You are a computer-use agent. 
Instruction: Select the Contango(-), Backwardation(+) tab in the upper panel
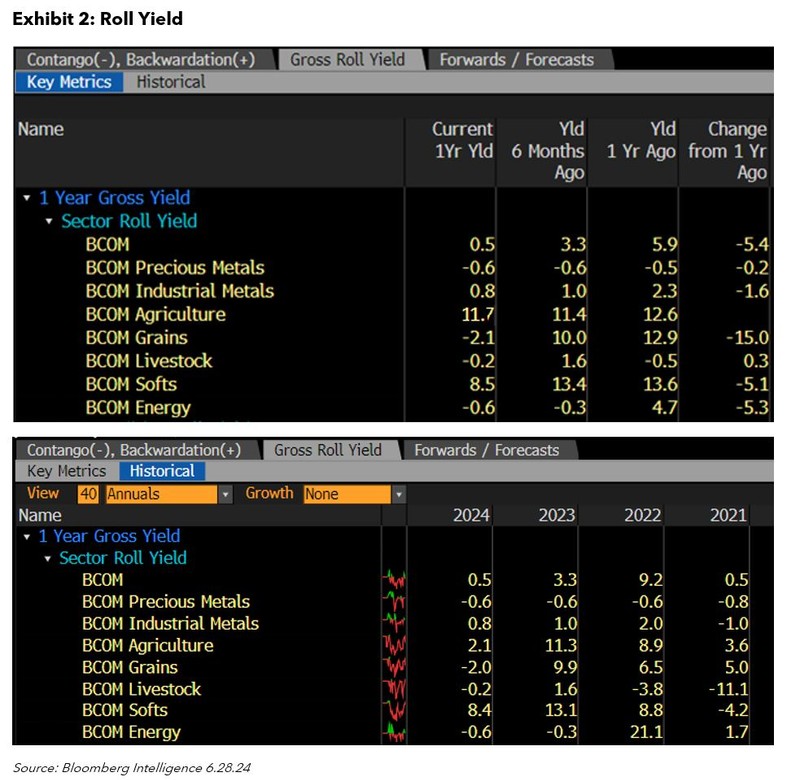pyautogui.click(x=141, y=60)
